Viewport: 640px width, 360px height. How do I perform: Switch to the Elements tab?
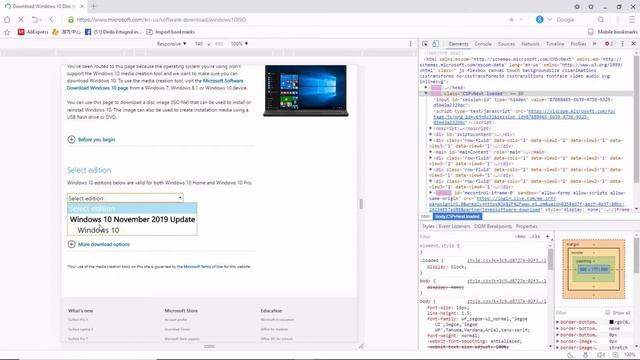coord(458,44)
